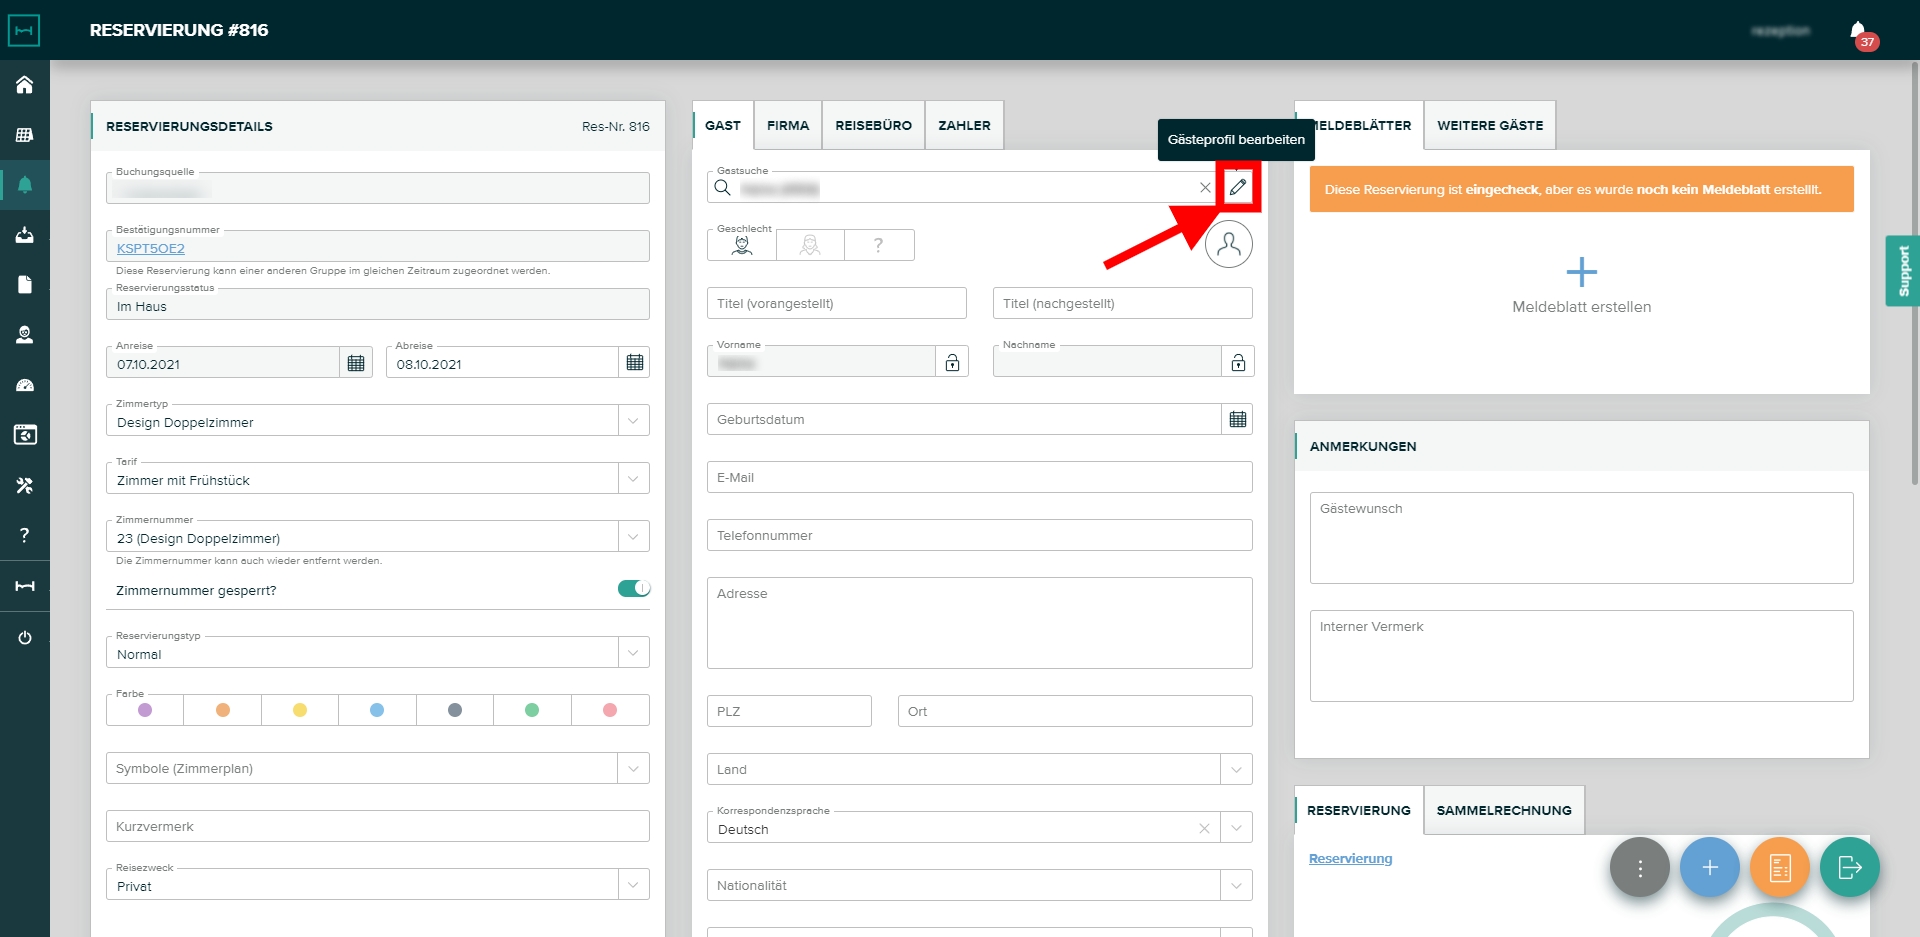Select the male gender option
Screen dimensions: 1920x937
pyautogui.click(x=742, y=245)
